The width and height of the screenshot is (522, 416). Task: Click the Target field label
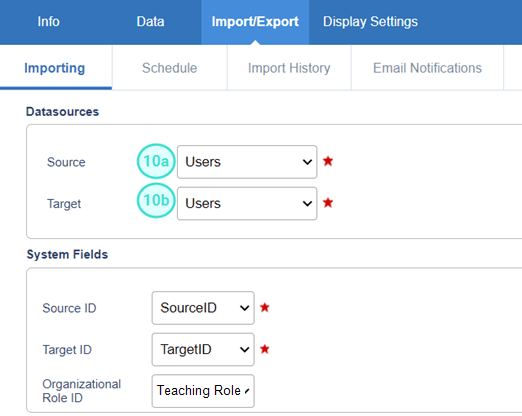point(64,204)
